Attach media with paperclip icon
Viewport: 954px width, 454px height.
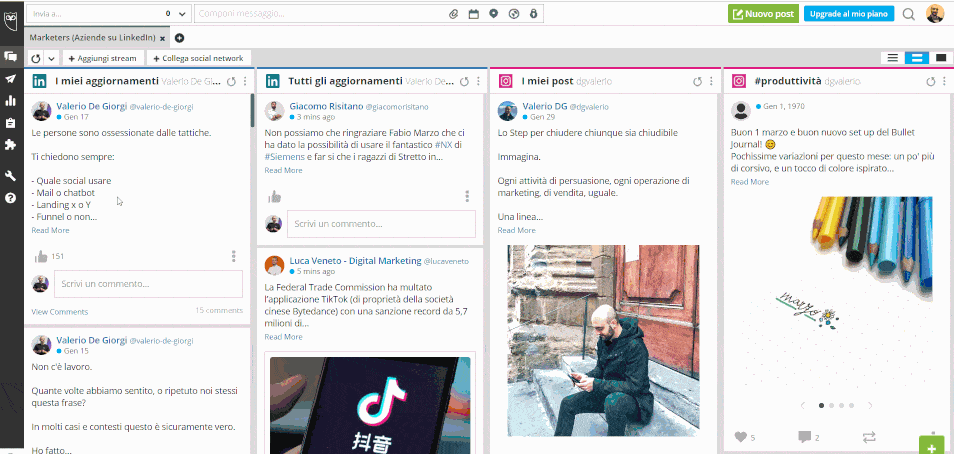coord(453,14)
